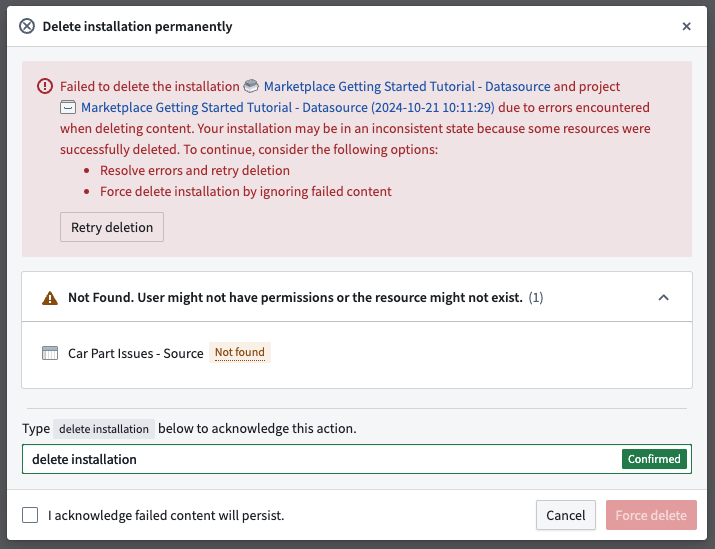Close the delete installation dialog
The image size is (715, 549).
(686, 26)
